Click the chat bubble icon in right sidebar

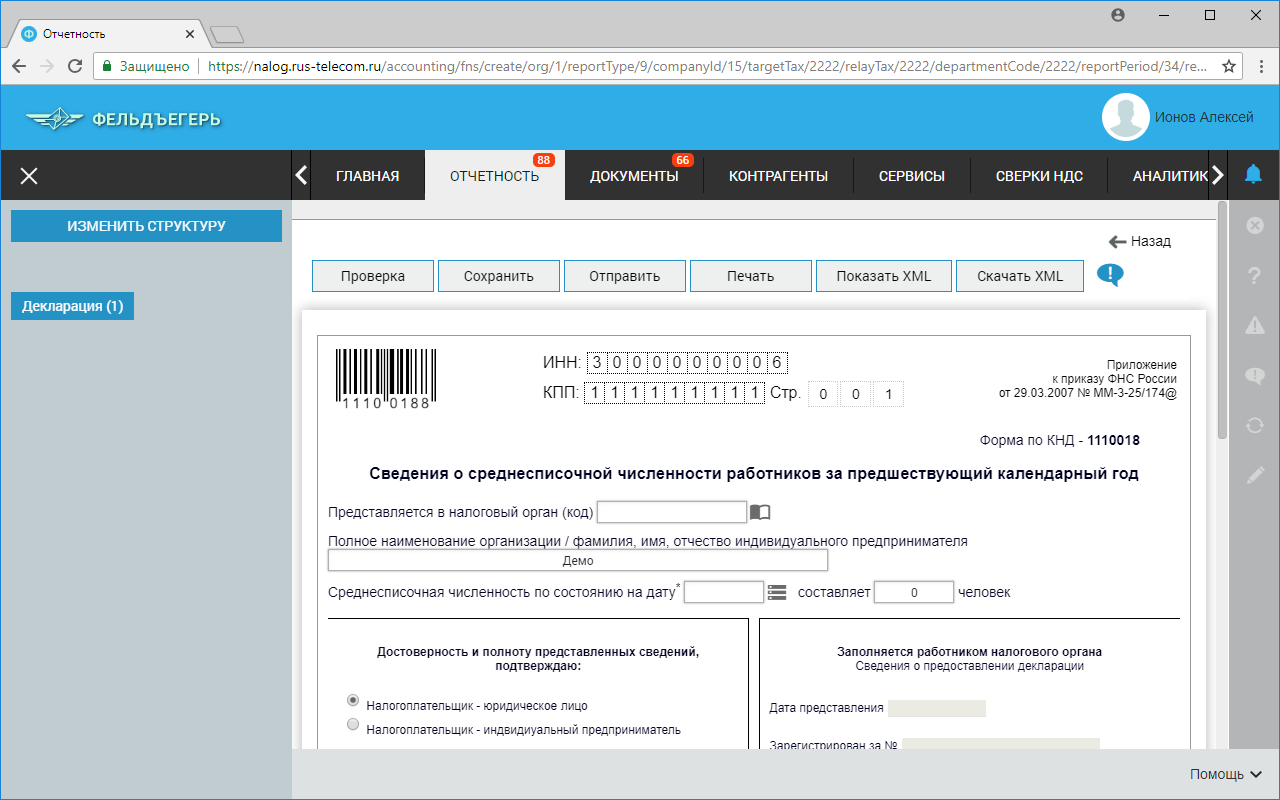(x=1254, y=376)
